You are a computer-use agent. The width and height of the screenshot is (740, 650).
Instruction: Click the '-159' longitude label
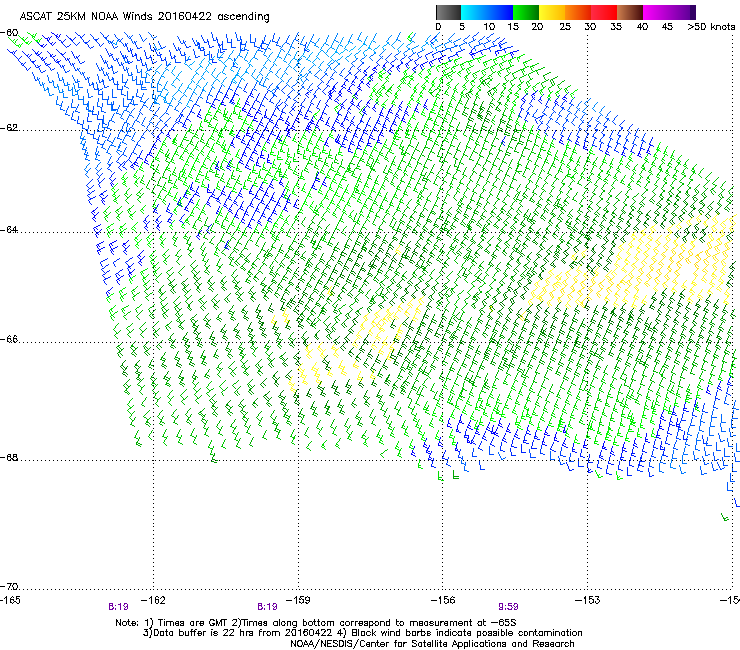(298, 600)
